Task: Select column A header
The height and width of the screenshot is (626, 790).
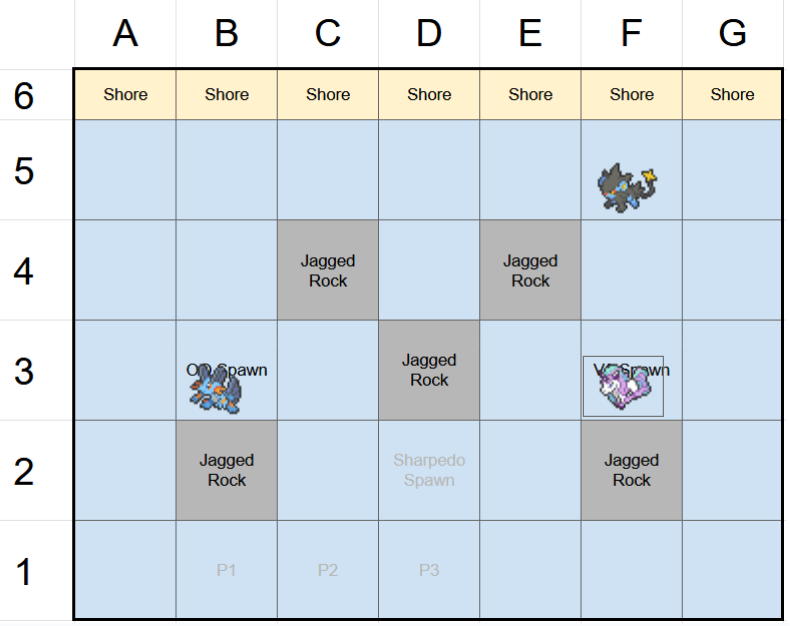Action: coord(125,34)
